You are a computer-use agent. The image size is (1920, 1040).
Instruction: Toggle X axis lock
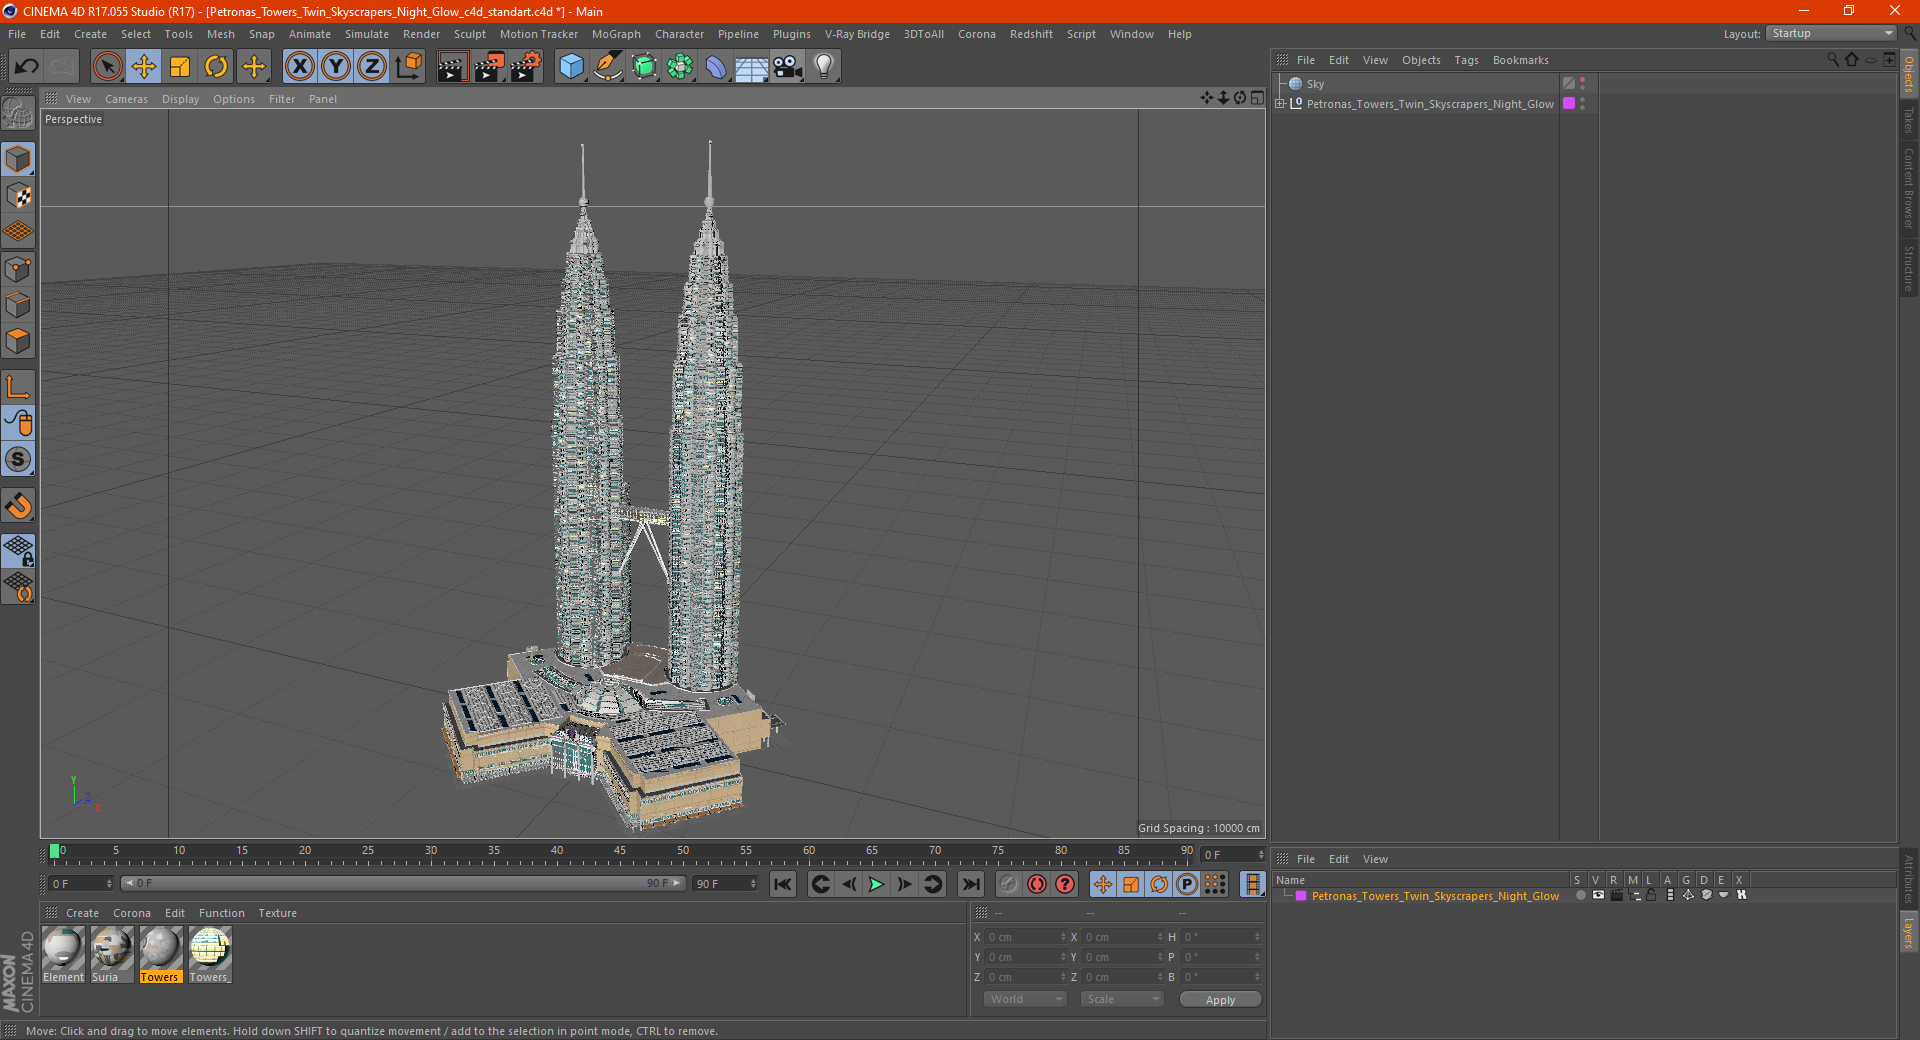click(299, 67)
